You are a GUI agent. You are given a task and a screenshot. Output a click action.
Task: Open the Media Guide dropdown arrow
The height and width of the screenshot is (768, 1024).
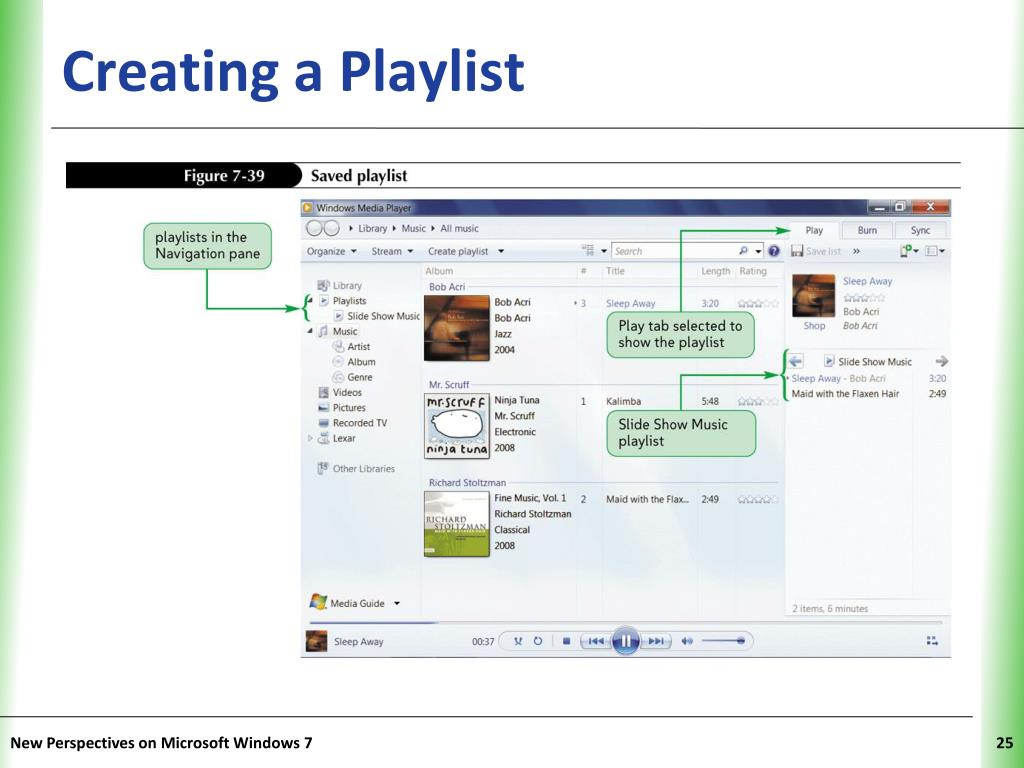click(396, 603)
